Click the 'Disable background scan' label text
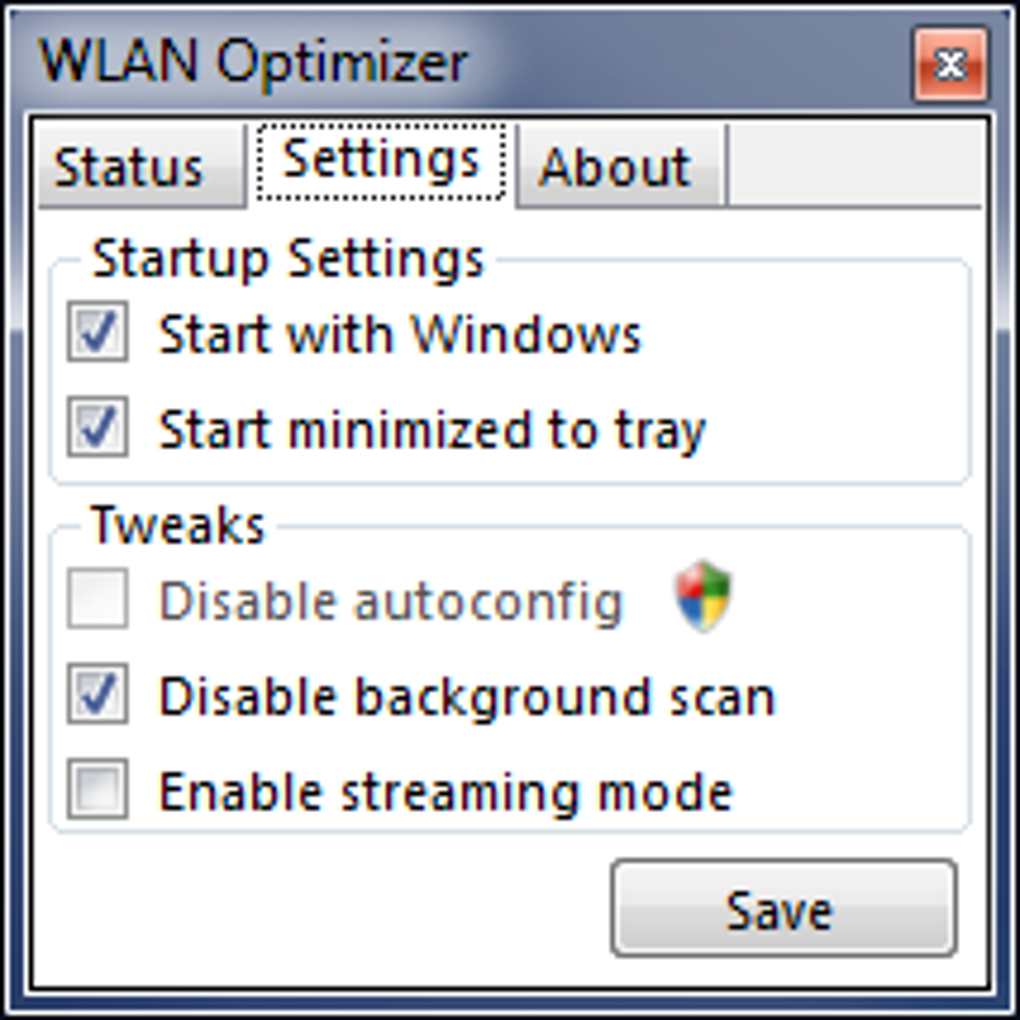The height and width of the screenshot is (1020, 1020). coord(468,697)
